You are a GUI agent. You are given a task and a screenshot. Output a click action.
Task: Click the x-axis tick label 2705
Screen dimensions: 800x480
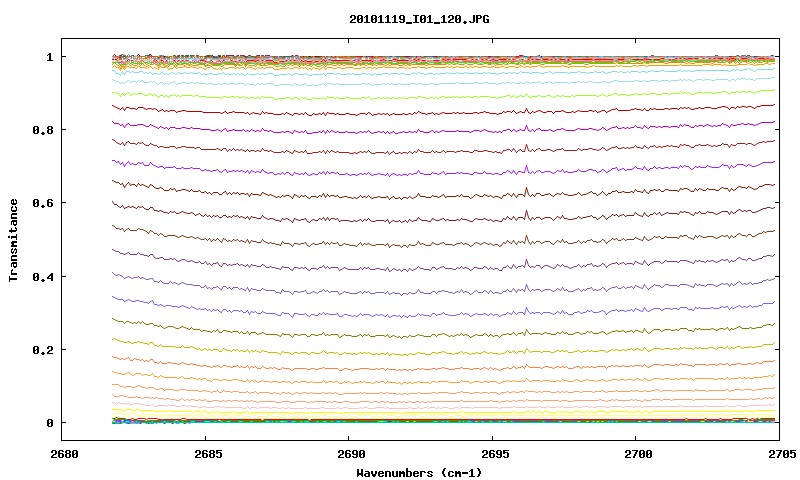tap(782, 454)
